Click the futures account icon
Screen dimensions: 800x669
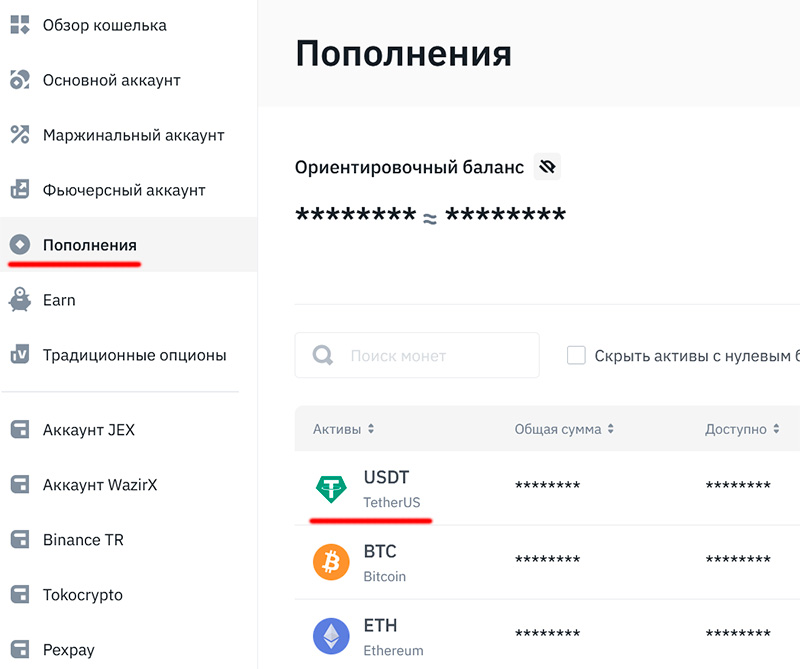pyautogui.click(x=20, y=190)
